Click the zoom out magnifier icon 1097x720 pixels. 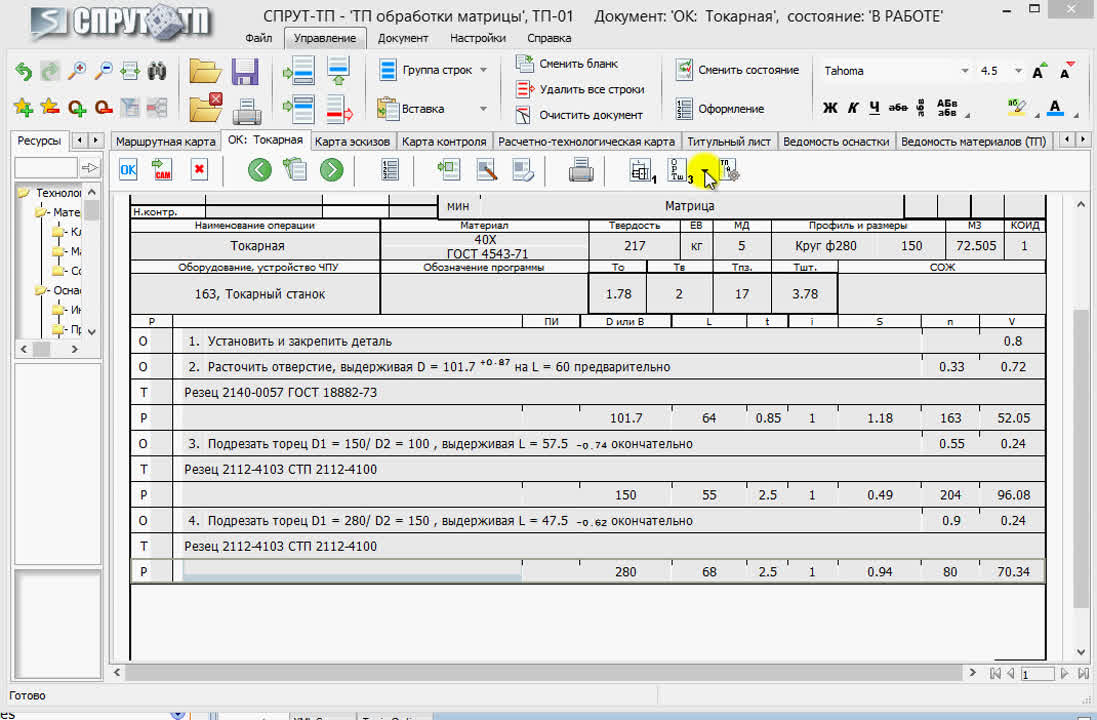pyautogui.click(x=104, y=71)
